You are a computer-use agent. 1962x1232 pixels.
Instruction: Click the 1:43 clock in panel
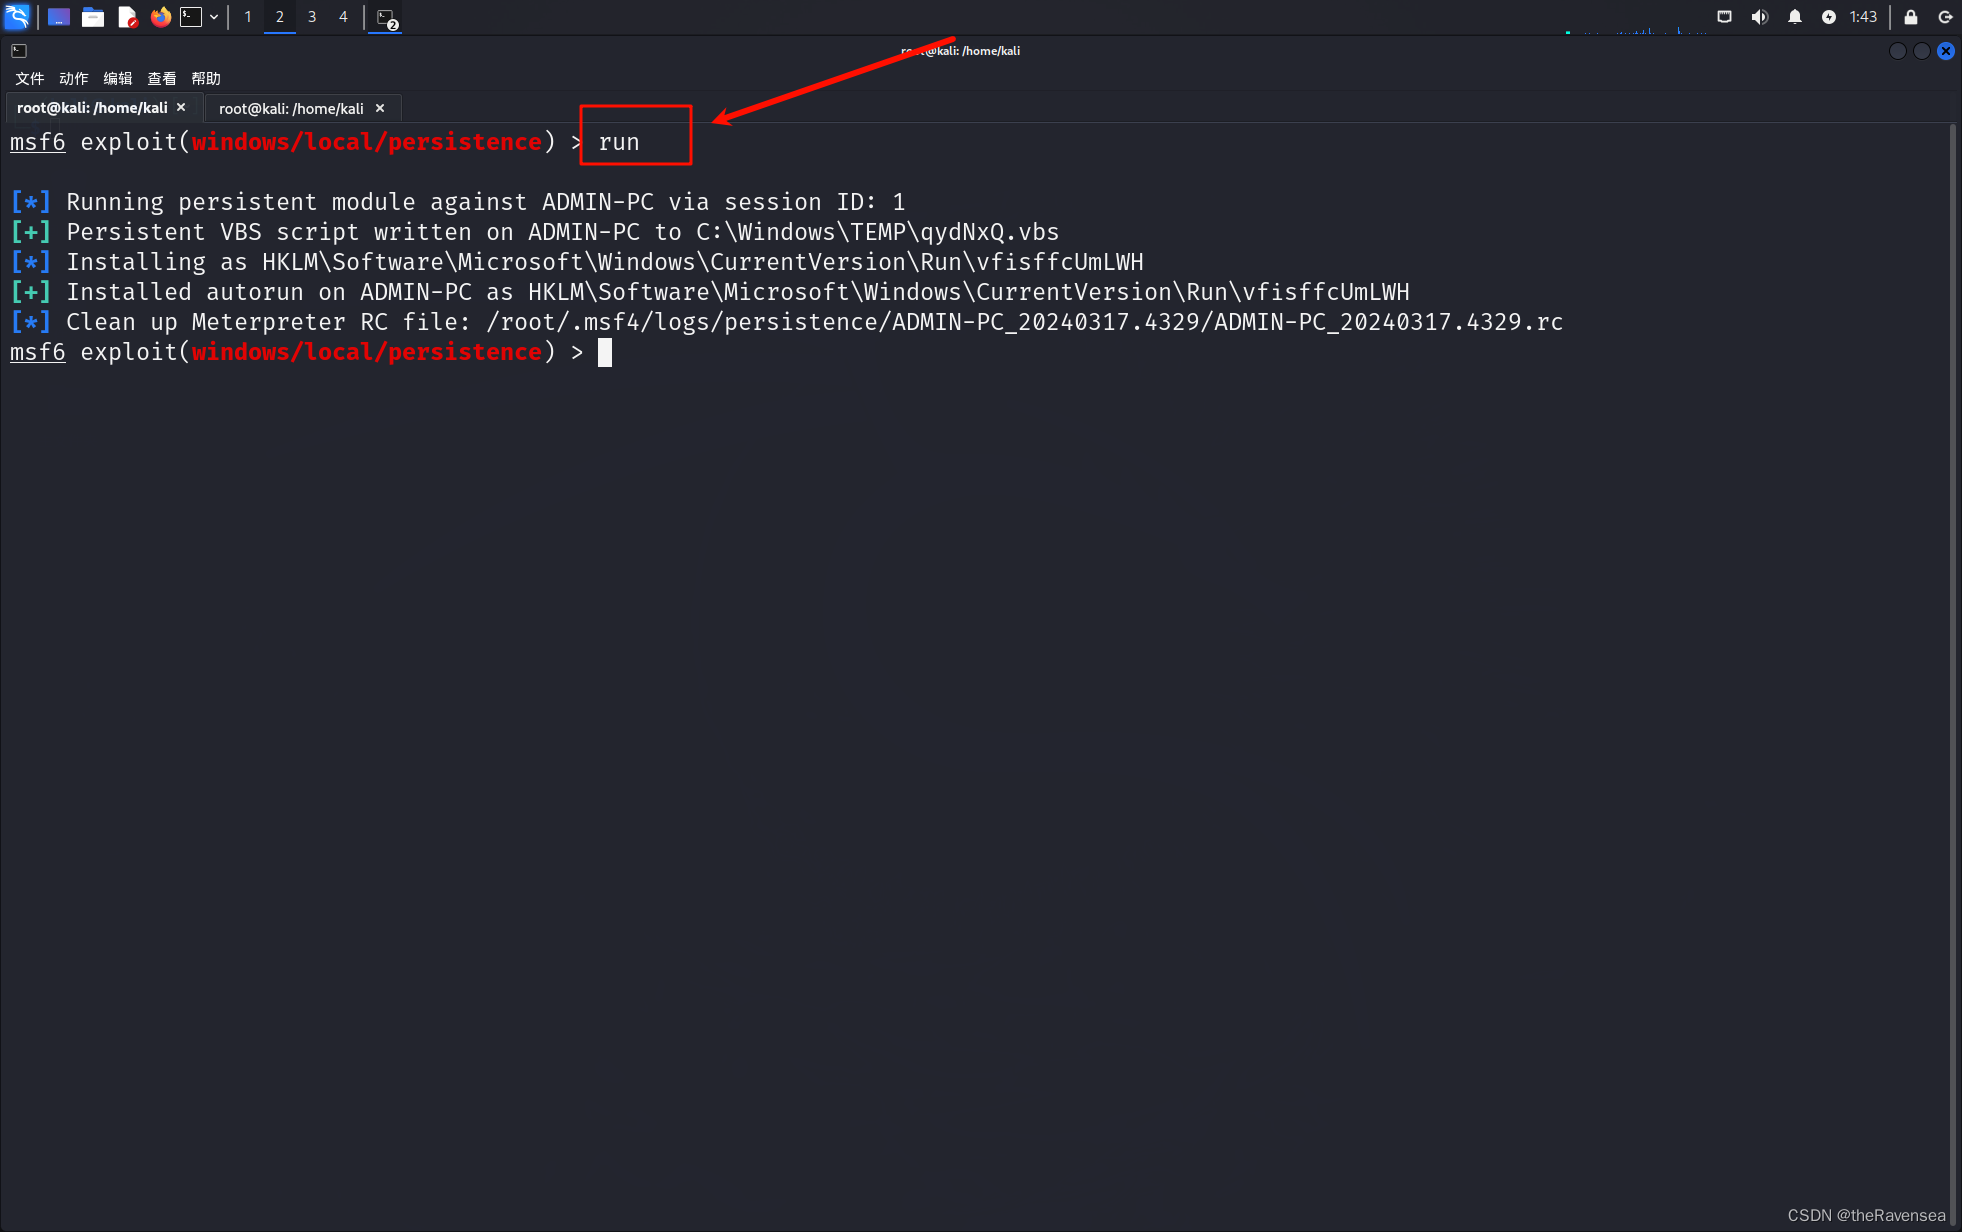(1863, 17)
